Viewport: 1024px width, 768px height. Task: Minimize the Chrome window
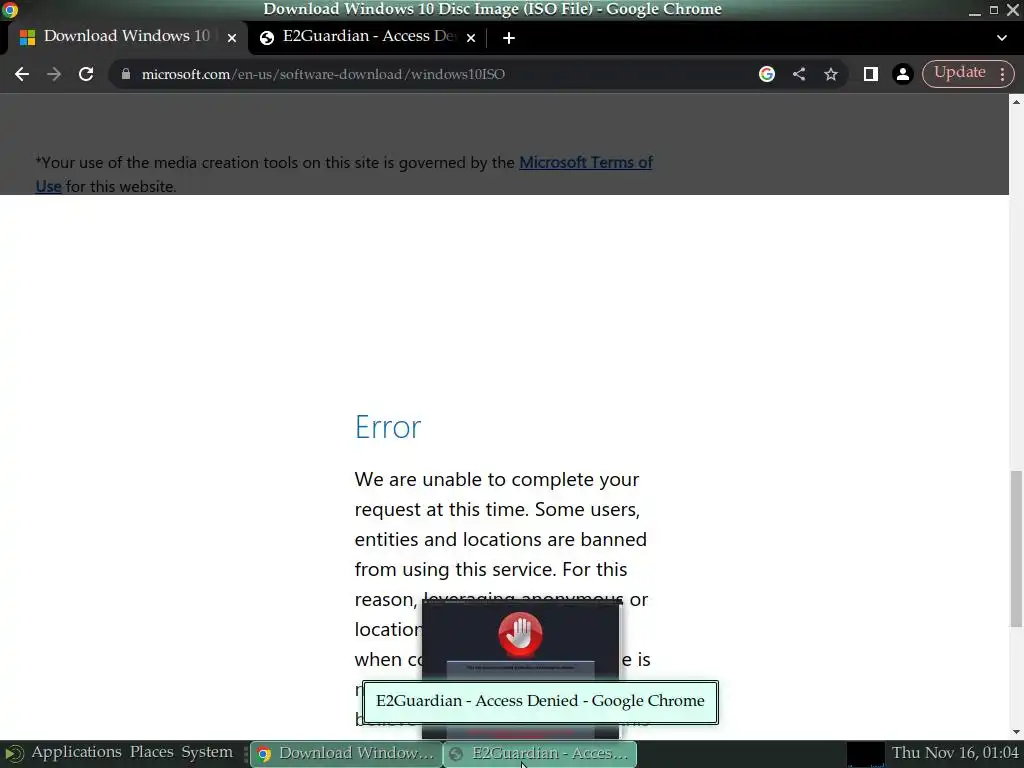(975, 10)
